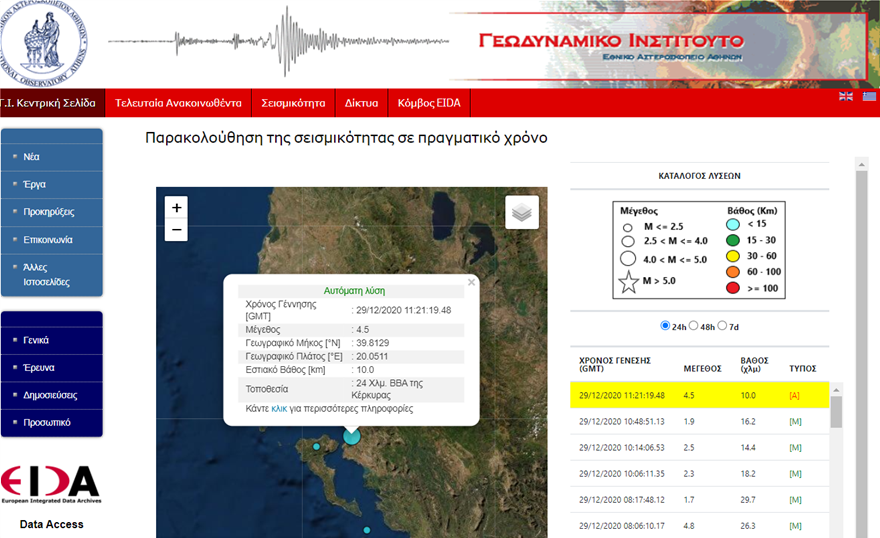This screenshot has width=880, height=538.
Task: Click the large cyan earthquake marker
Action: click(x=351, y=435)
